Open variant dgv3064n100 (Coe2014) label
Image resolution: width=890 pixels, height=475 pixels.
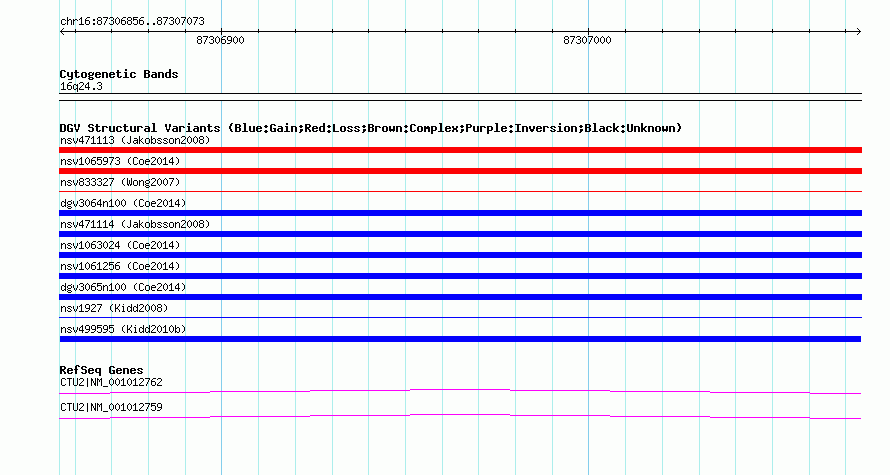[x=123, y=203]
